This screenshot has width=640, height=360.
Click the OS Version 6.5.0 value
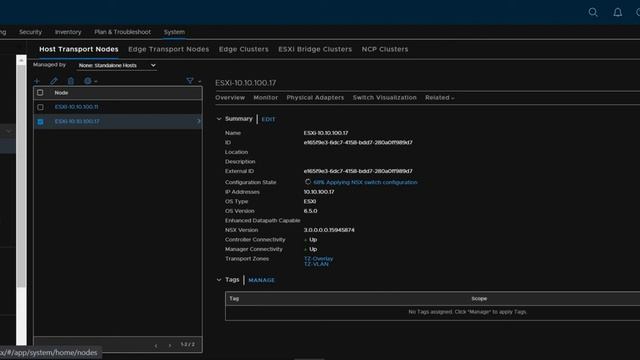pyautogui.click(x=310, y=211)
